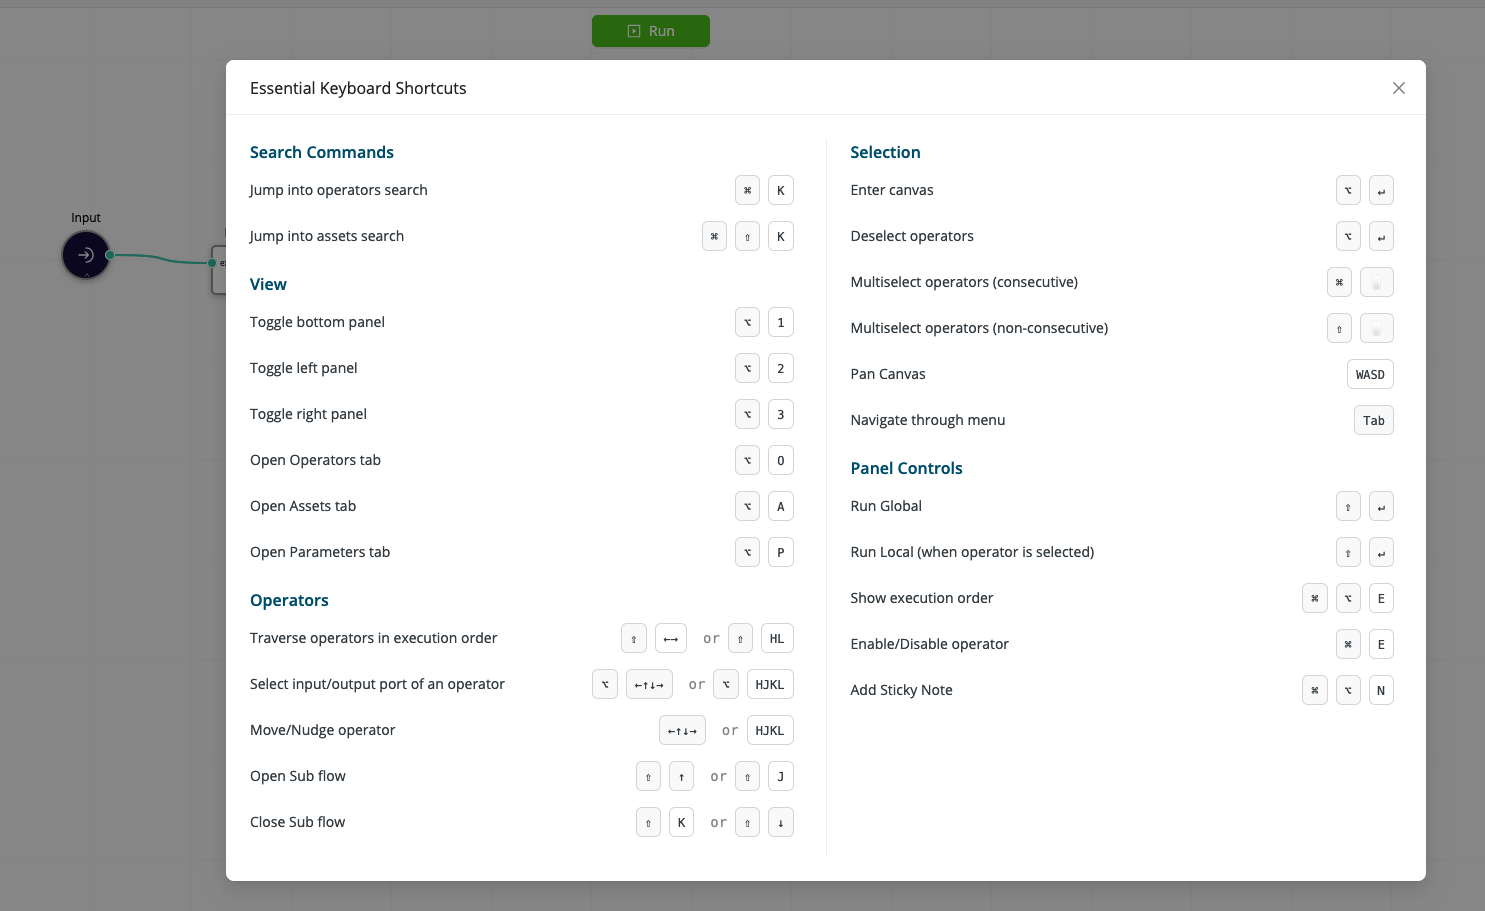Click the play icon inside the Run button

(x=633, y=31)
